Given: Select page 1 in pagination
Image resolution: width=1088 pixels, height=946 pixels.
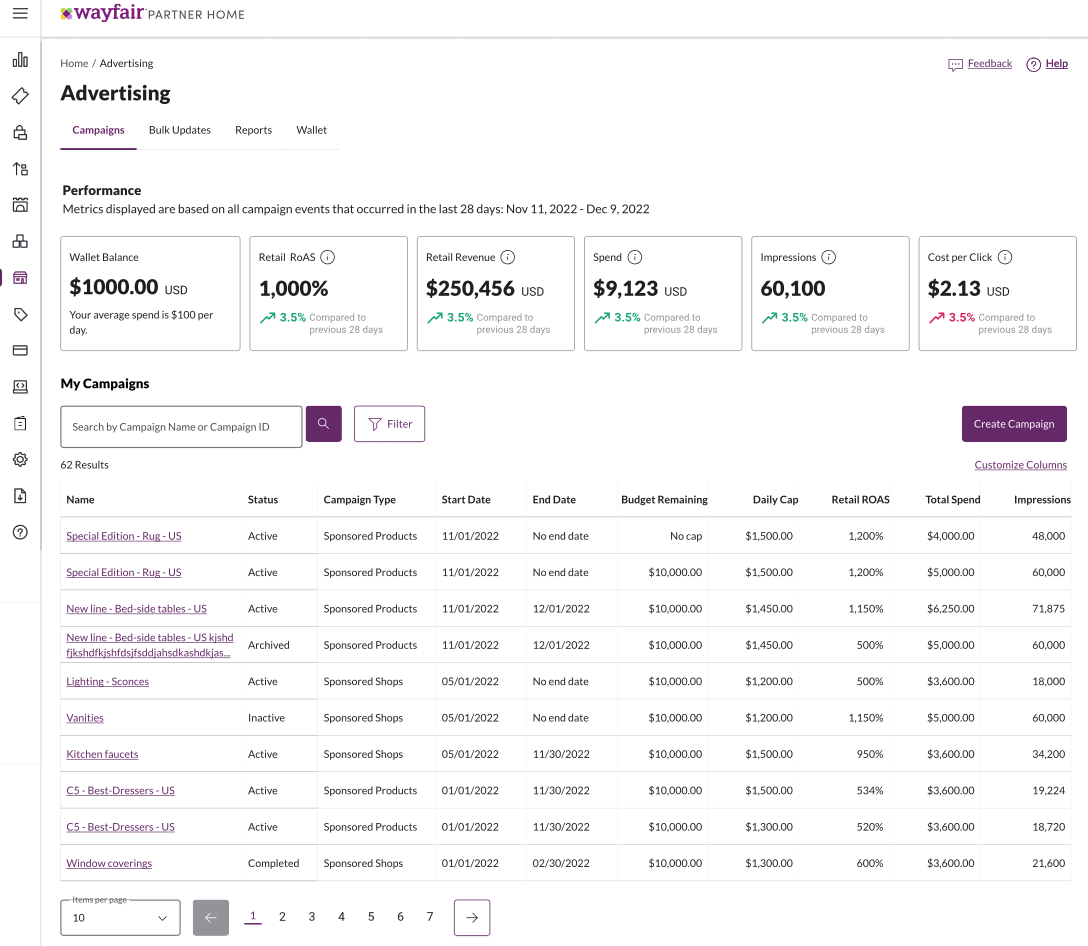Looking at the screenshot, I should (253, 917).
